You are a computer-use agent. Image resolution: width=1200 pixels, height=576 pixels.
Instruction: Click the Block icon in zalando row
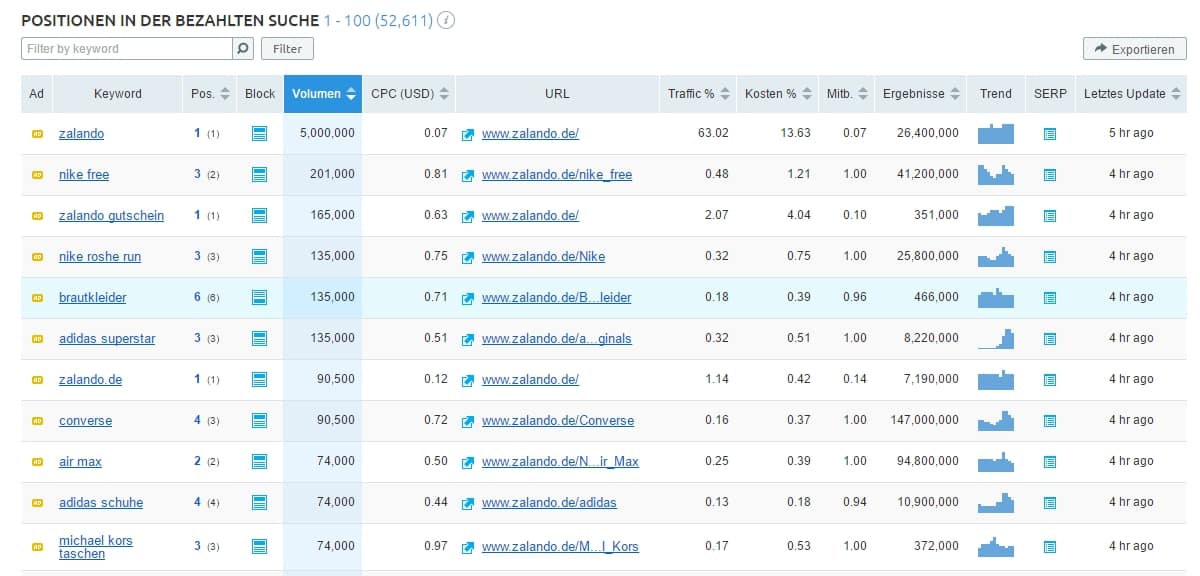point(259,133)
